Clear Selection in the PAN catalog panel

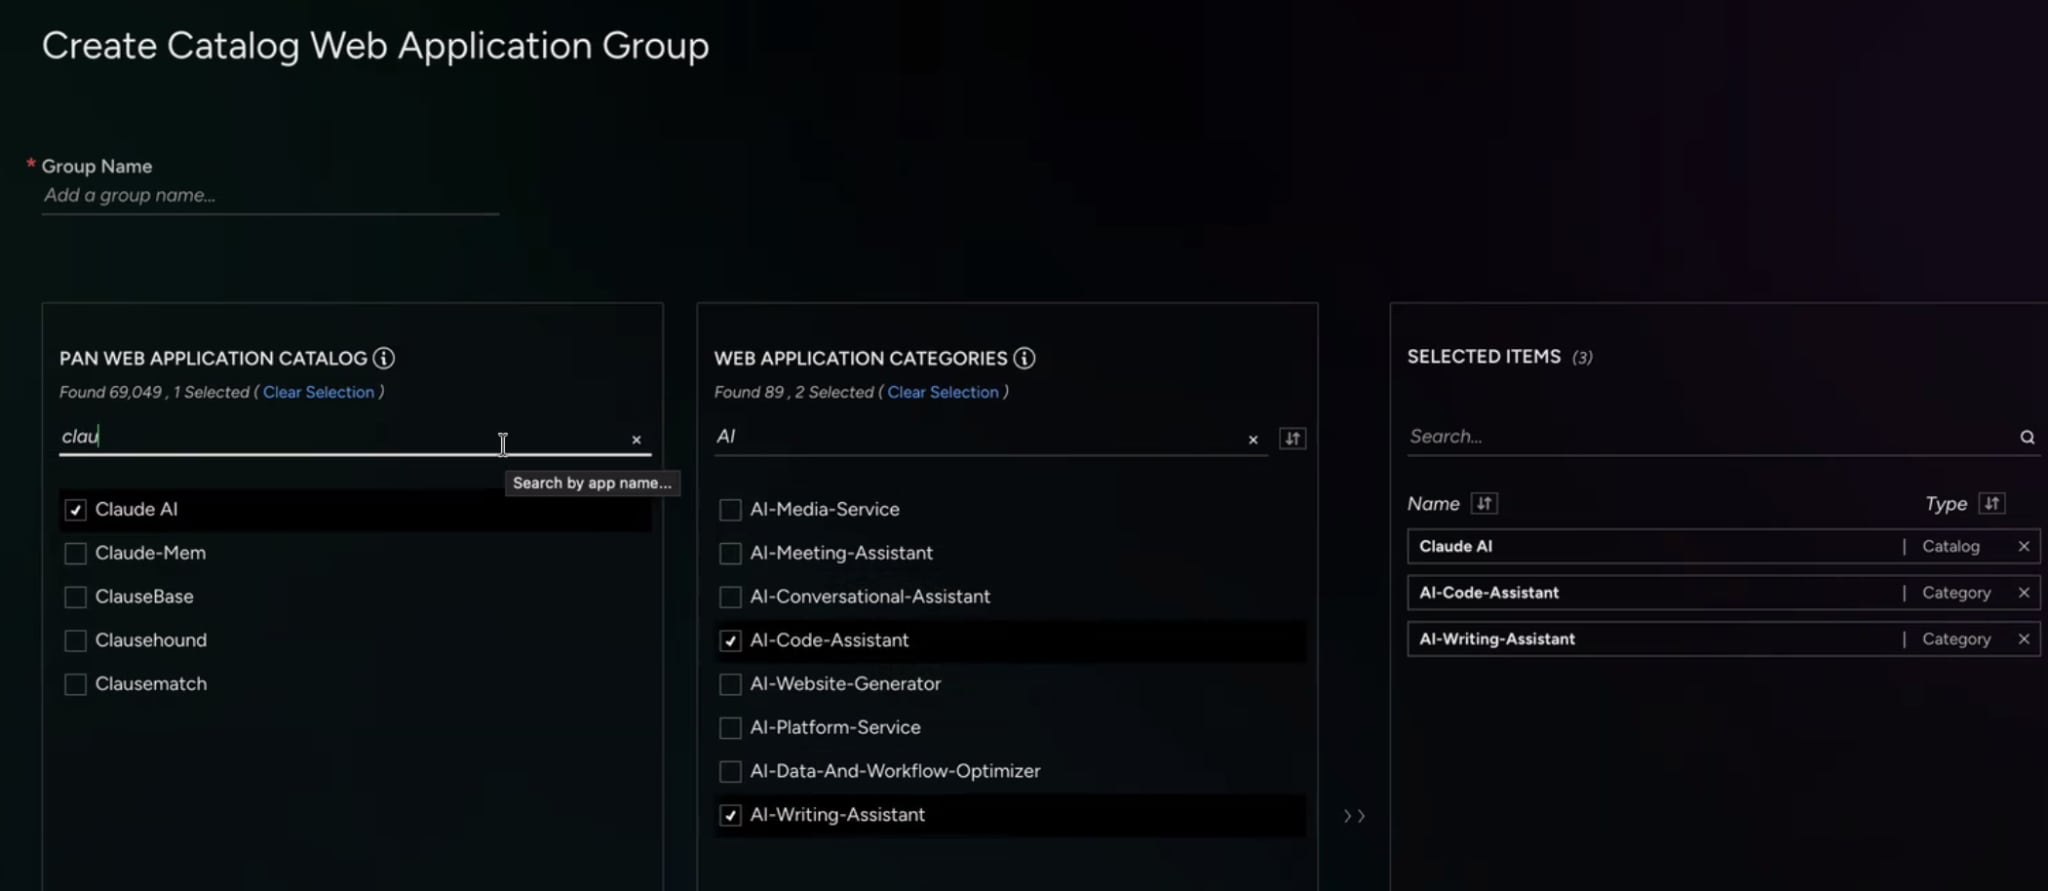point(319,392)
